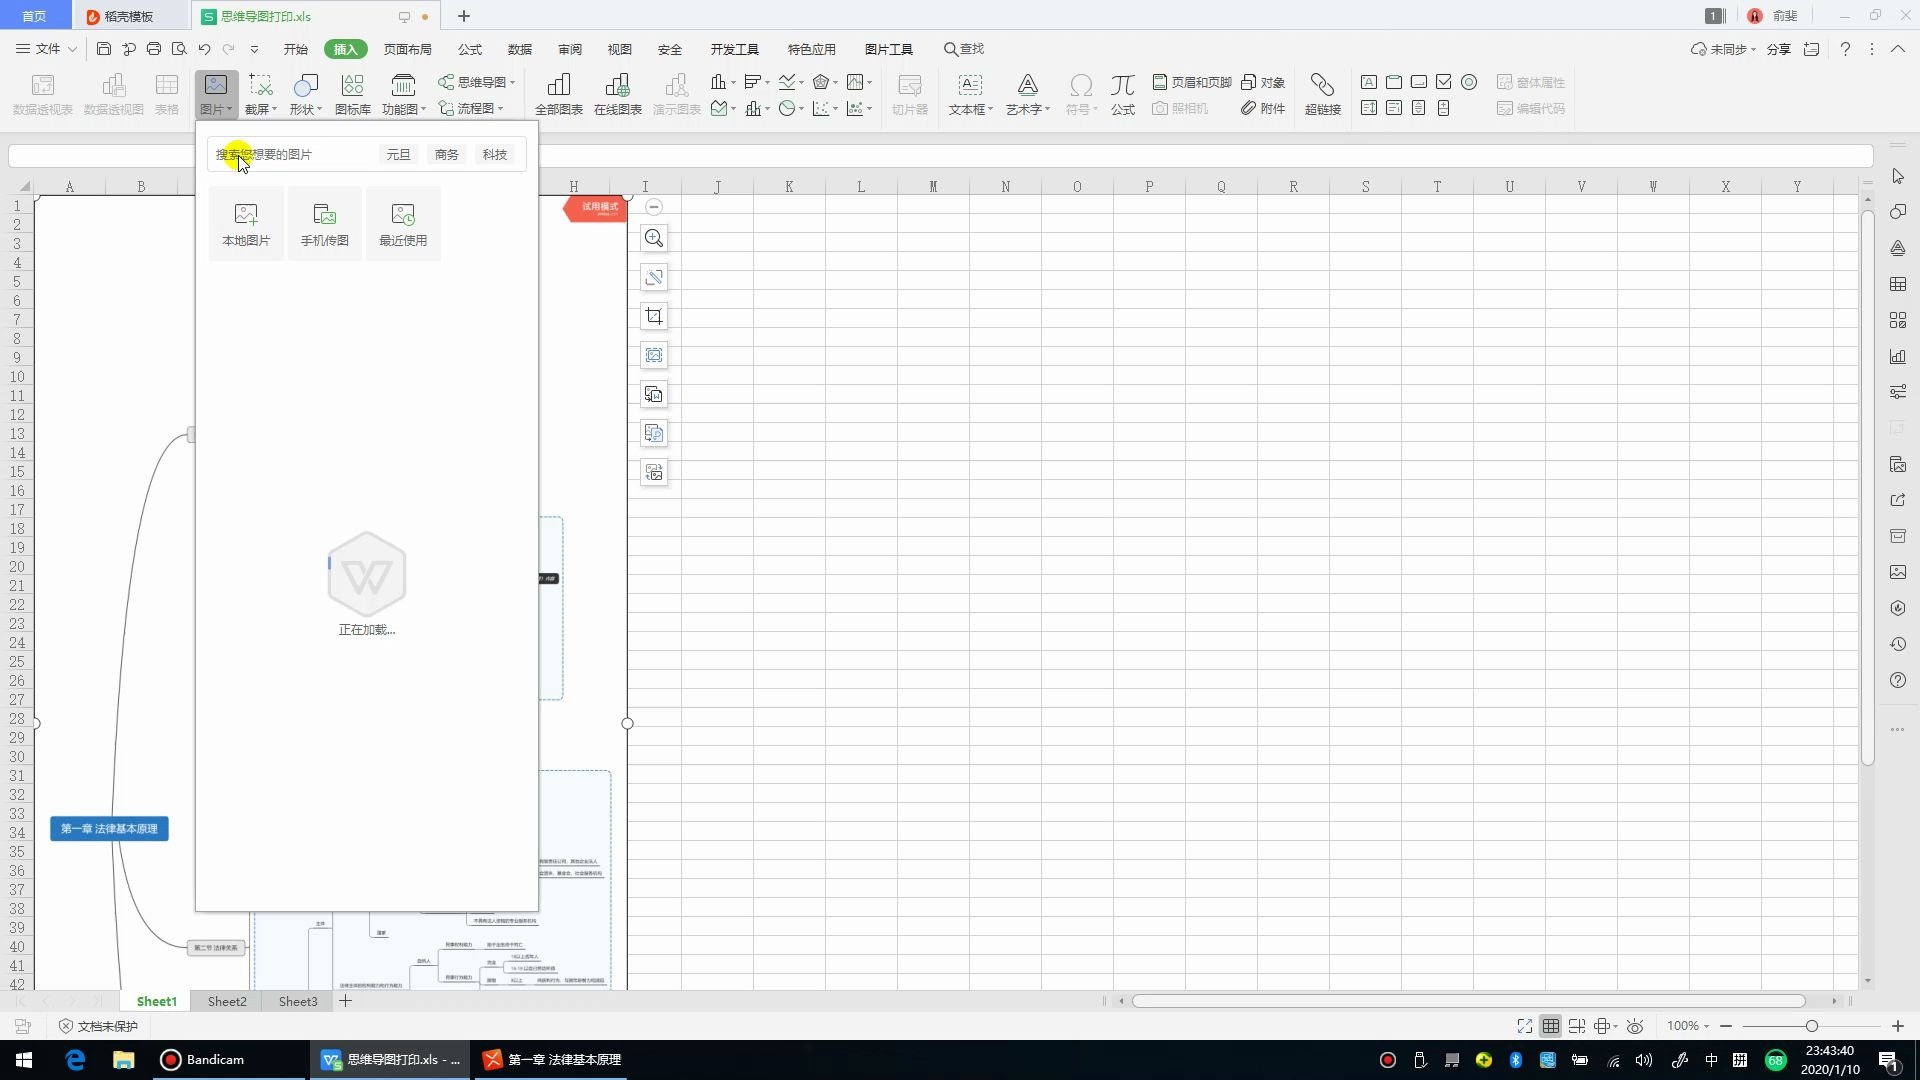Image resolution: width=1920 pixels, height=1080 pixels.
Task: Open 最近使用 recent images
Action: pos(403,224)
